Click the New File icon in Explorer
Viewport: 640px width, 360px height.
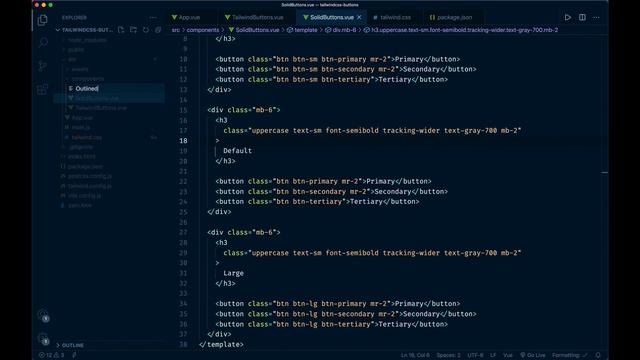(x=121, y=30)
